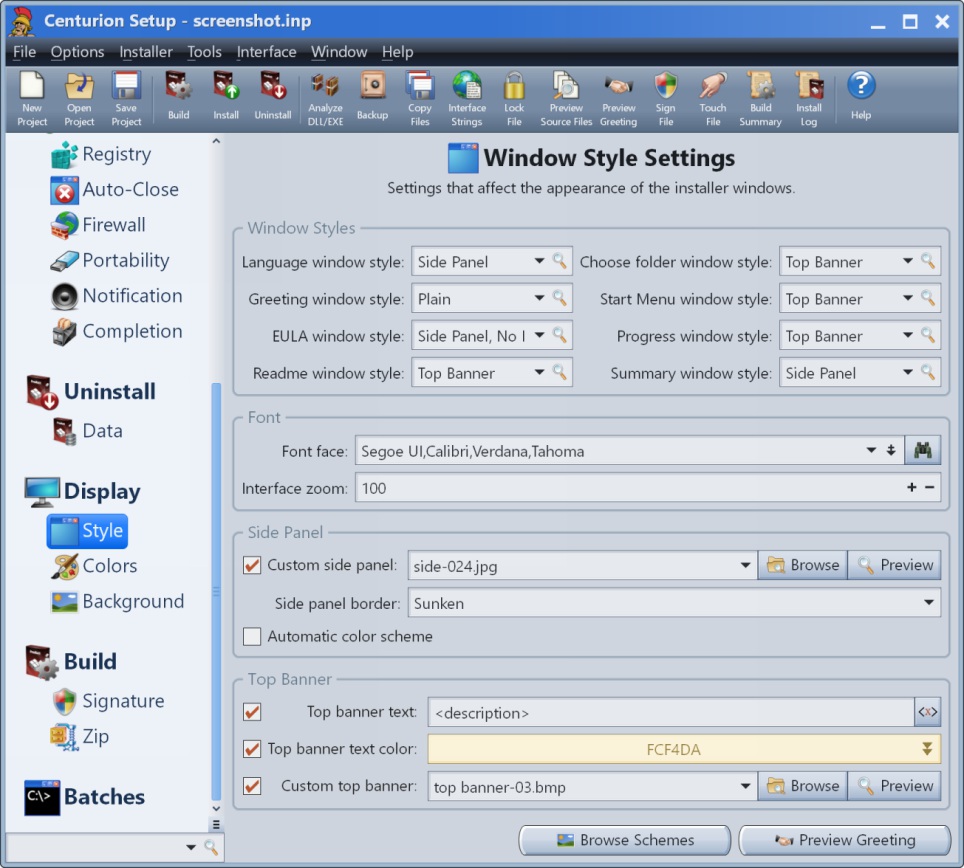964x868 pixels.
Task: Open Preview Source Files tool
Action: (x=566, y=98)
